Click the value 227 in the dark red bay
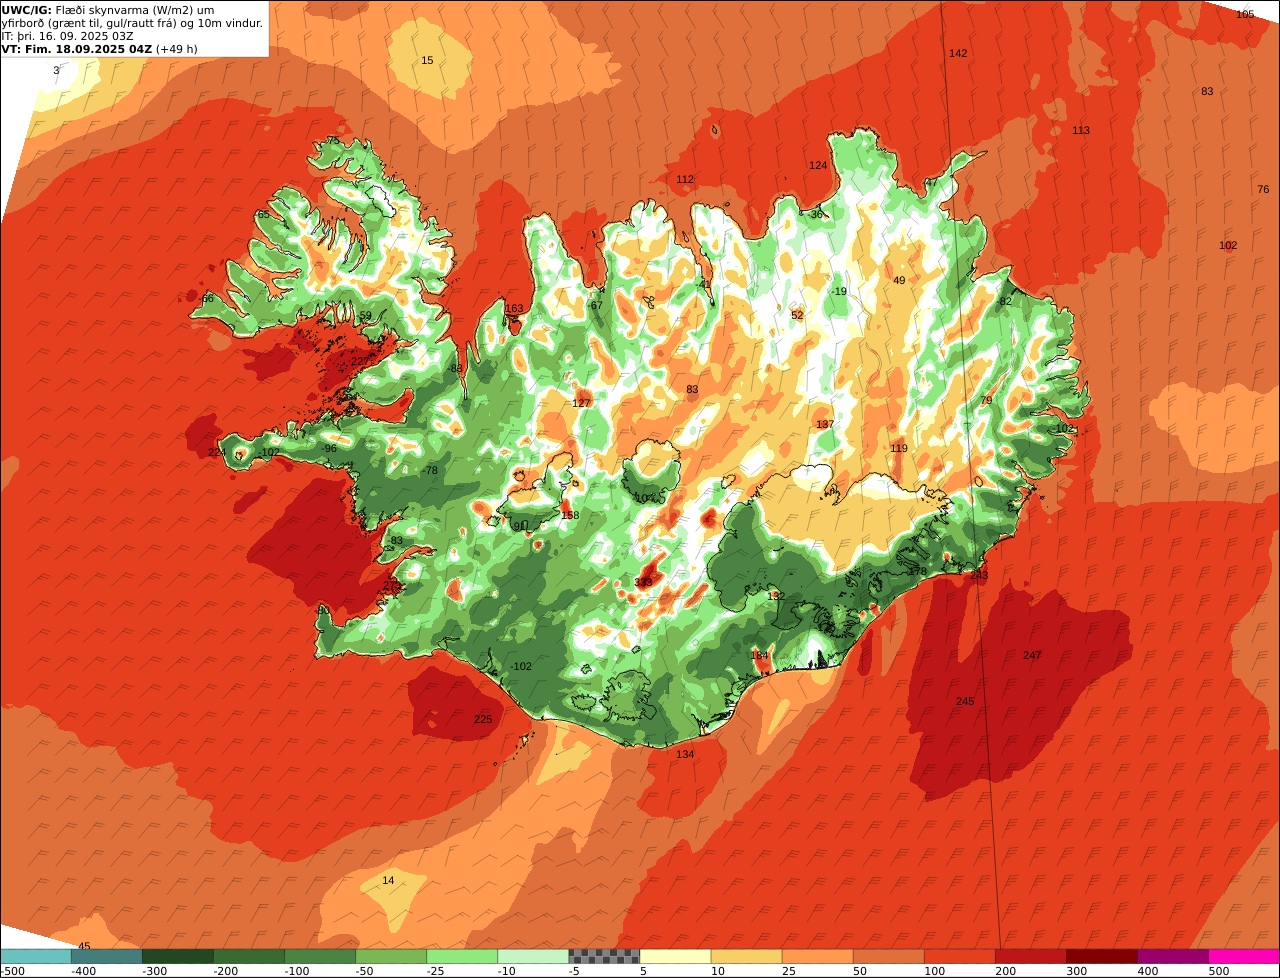 coord(360,362)
